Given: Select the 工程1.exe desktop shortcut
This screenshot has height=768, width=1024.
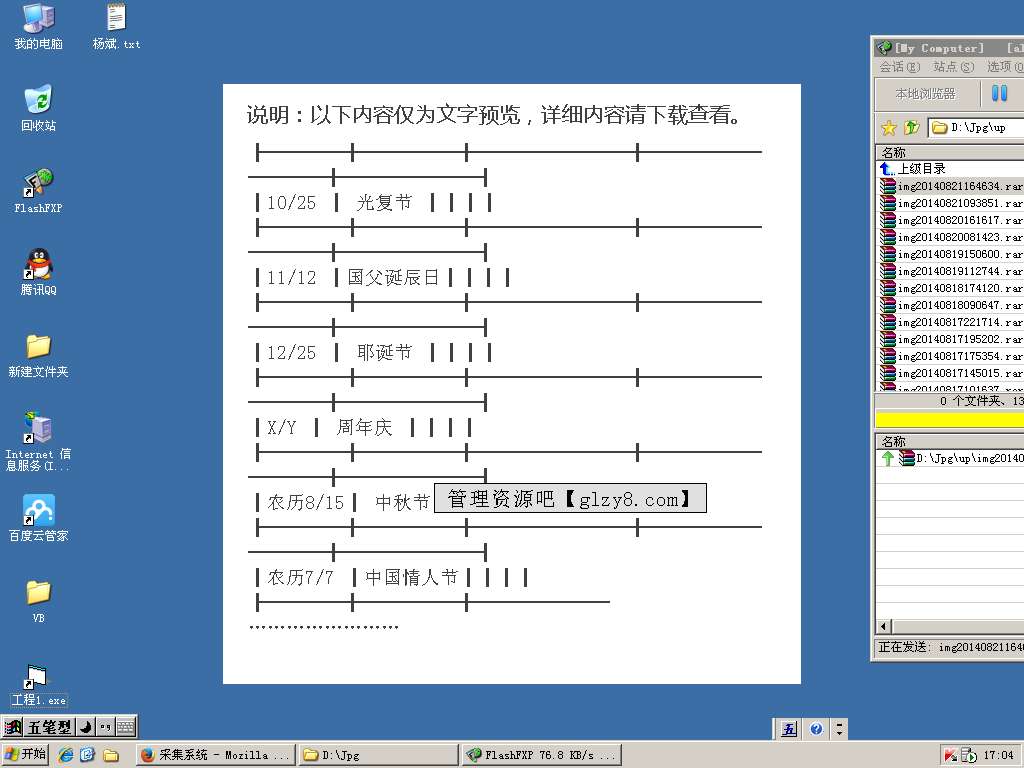Looking at the screenshot, I should 38,686.
